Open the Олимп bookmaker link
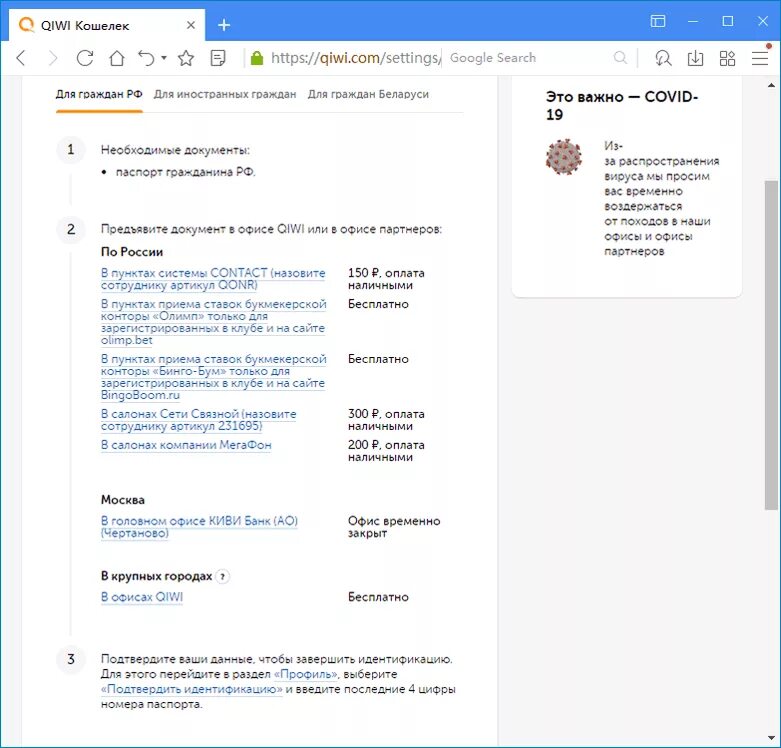This screenshot has height=748, width=781. click(x=213, y=322)
